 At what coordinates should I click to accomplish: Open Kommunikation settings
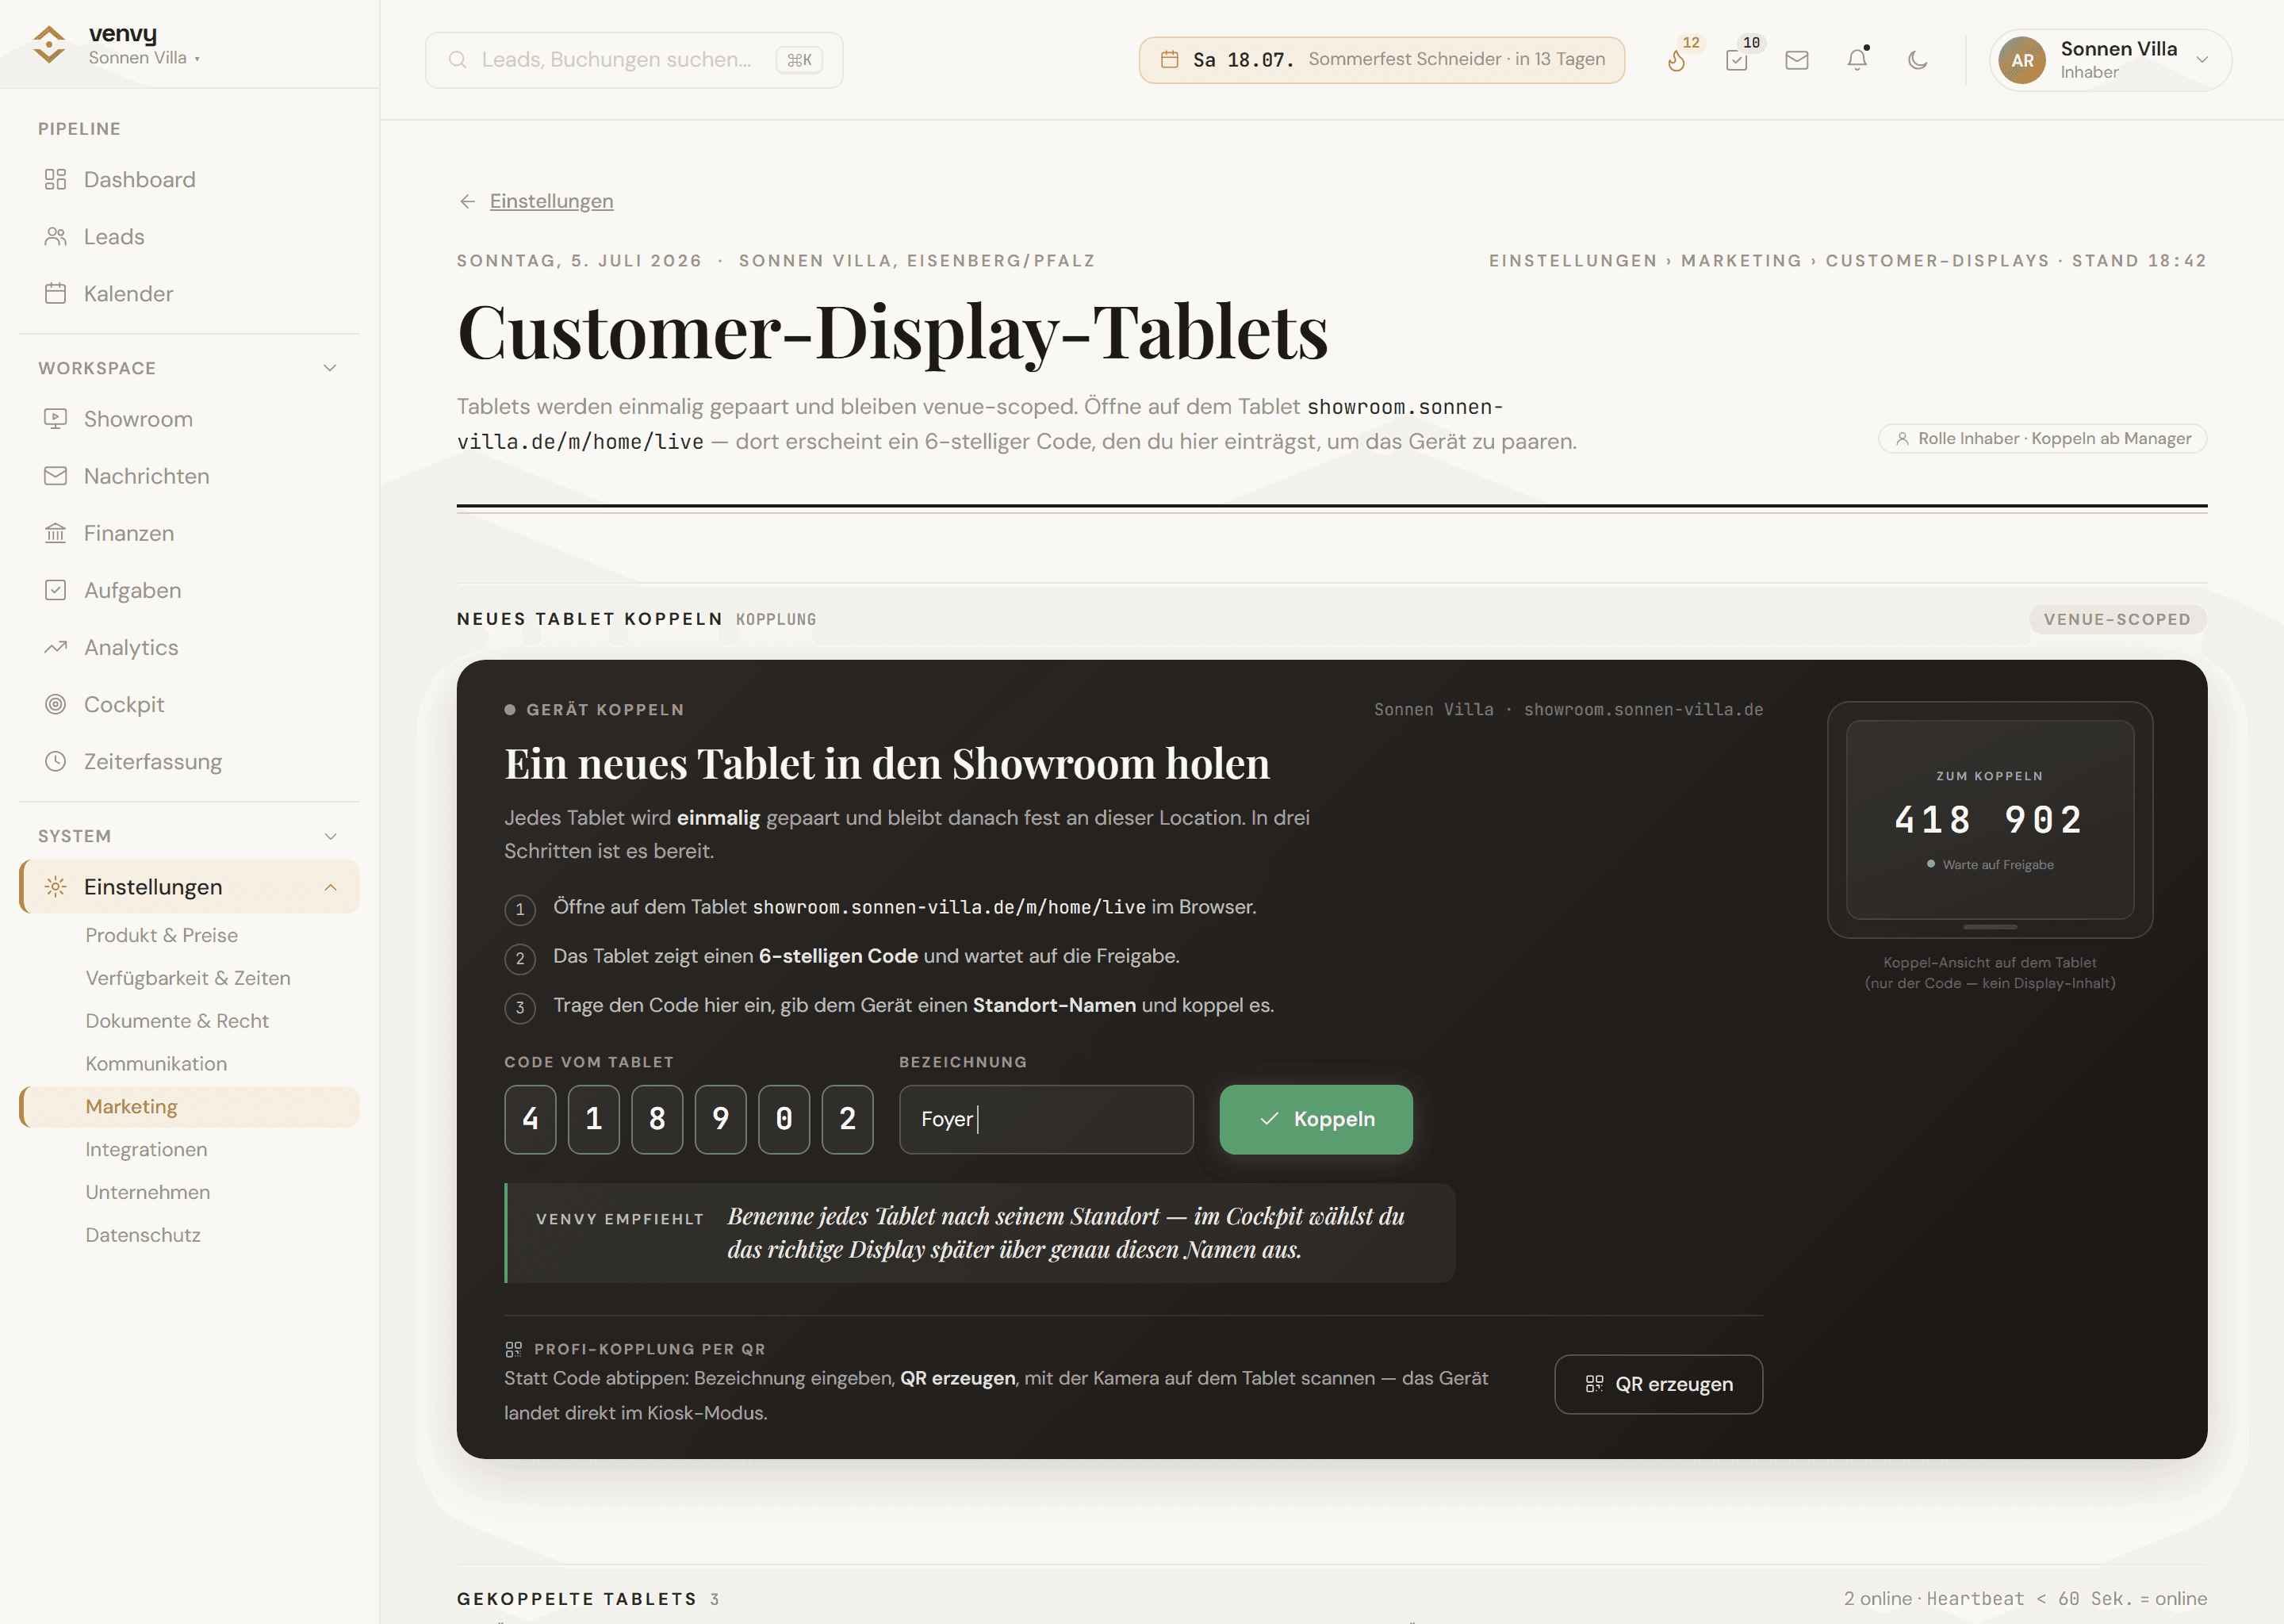[x=156, y=1064]
